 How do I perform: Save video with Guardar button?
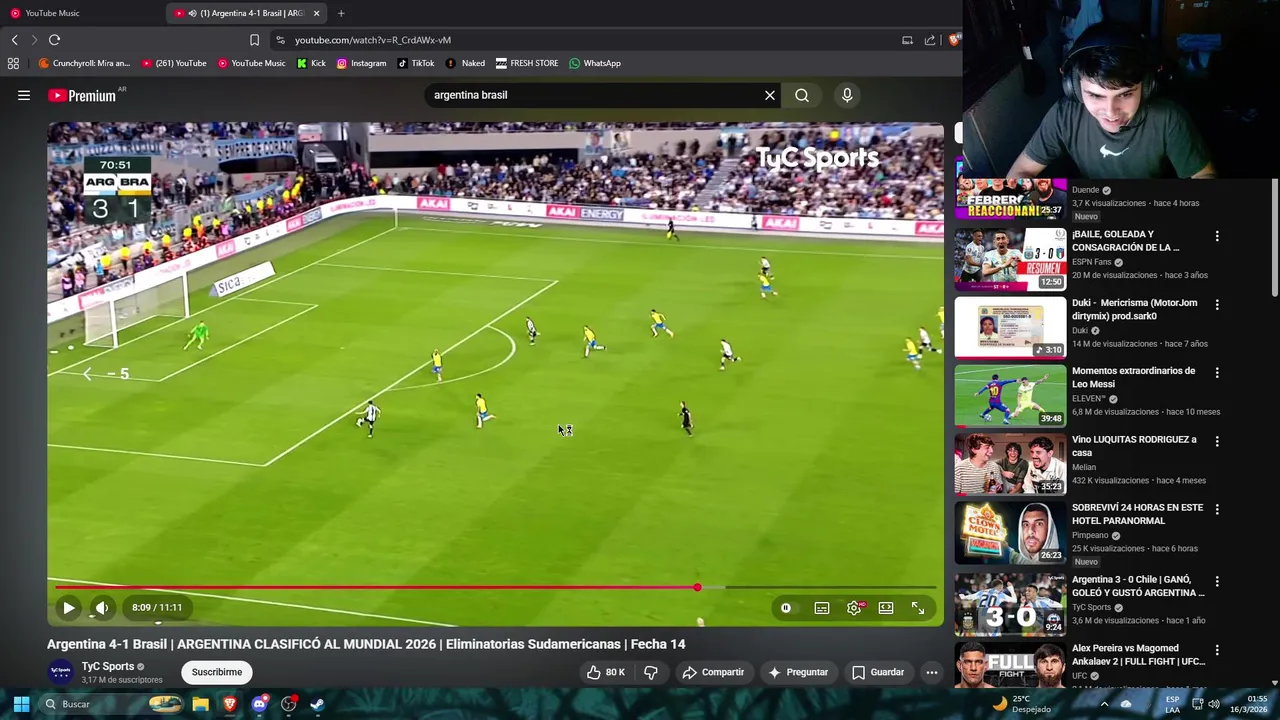[x=877, y=672]
